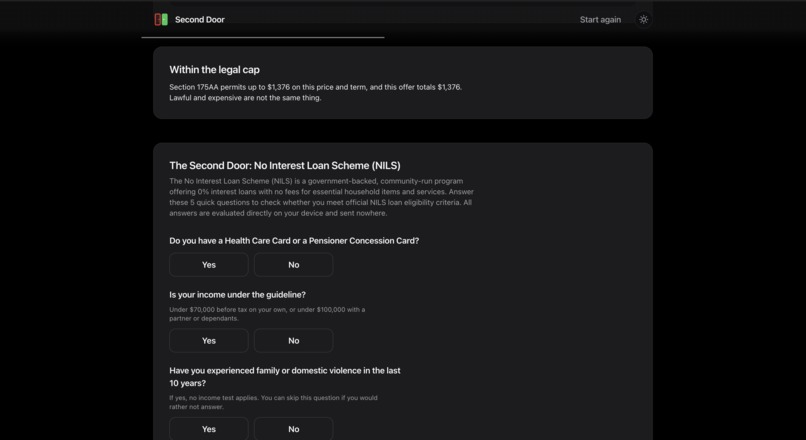Image resolution: width=806 pixels, height=440 pixels.
Task: Select Yes for family or domestic violence
Action: [x=209, y=429]
